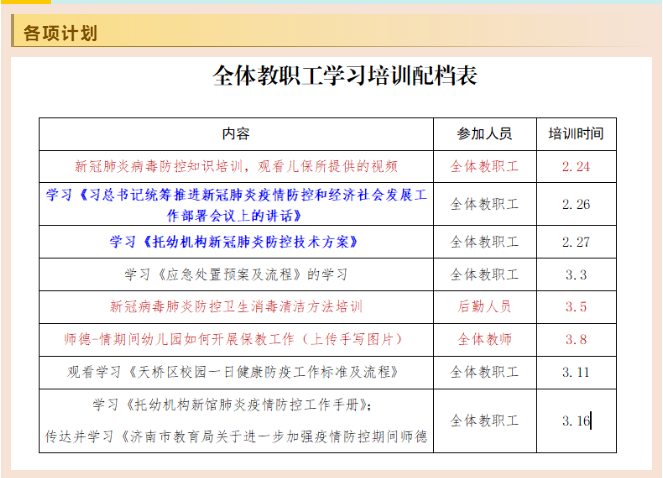This screenshot has height=478, width=663.
Task: Click the text 学习《托幼机构新馆肺炎疫情防控工作手册》
Action: (x=232, y=405)
